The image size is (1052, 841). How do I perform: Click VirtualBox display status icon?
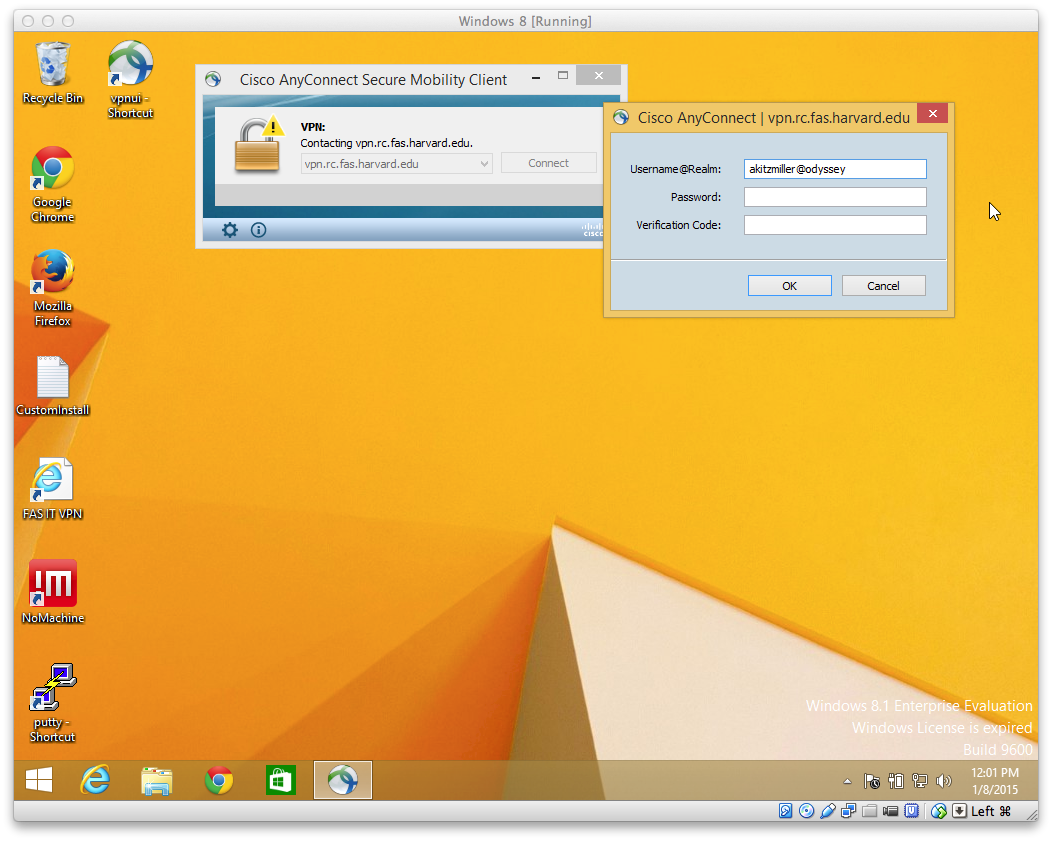pos(890,811)
